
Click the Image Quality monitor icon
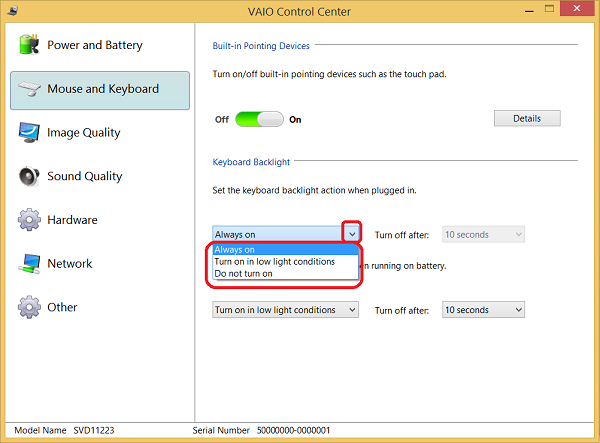click(x=29, y=133)
